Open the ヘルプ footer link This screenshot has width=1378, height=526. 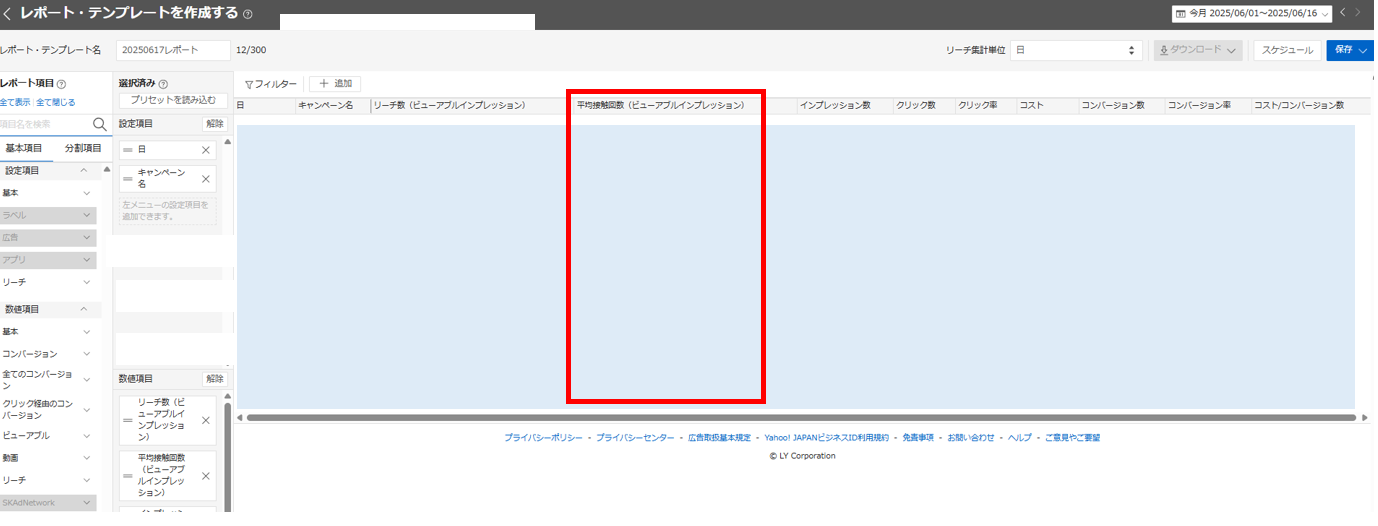coord(1020,438)
